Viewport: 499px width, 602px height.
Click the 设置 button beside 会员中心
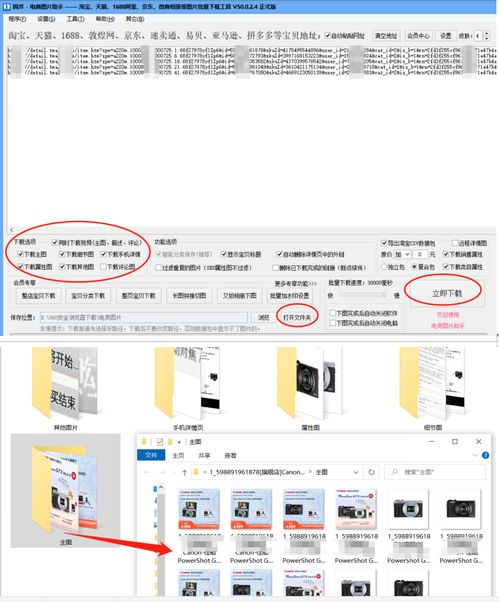click(x=446, y=36)
